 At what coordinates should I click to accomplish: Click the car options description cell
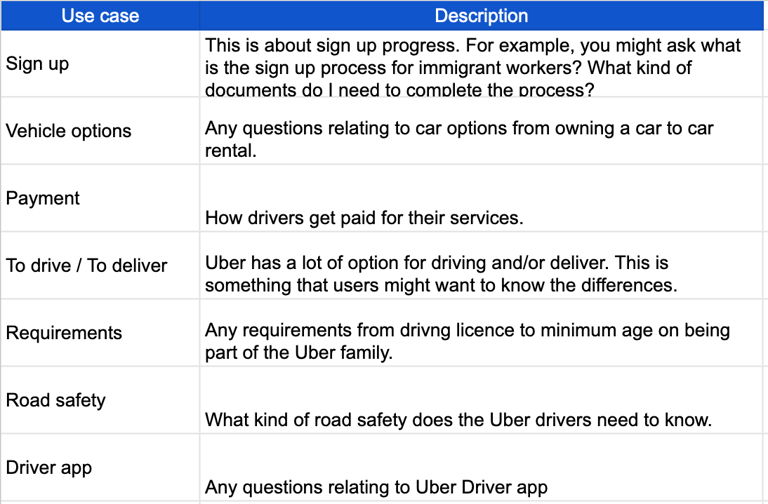[x=481, y=131]
